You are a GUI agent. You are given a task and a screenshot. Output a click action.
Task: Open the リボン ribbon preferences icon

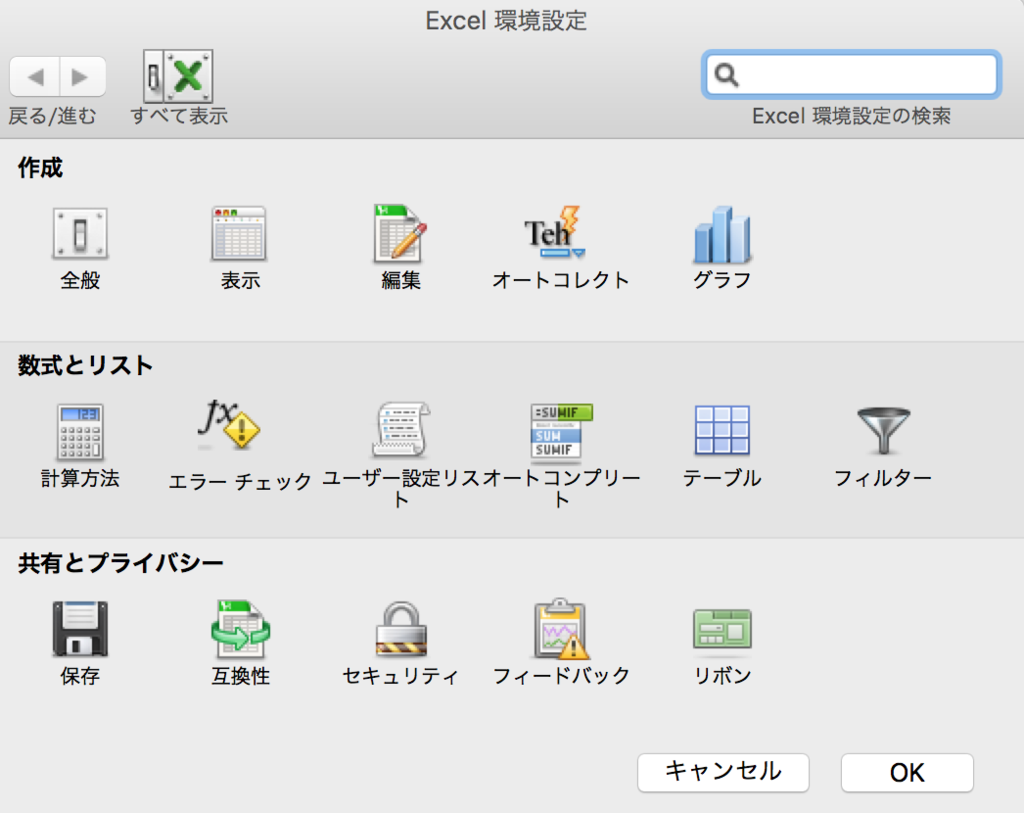[722, 628]
